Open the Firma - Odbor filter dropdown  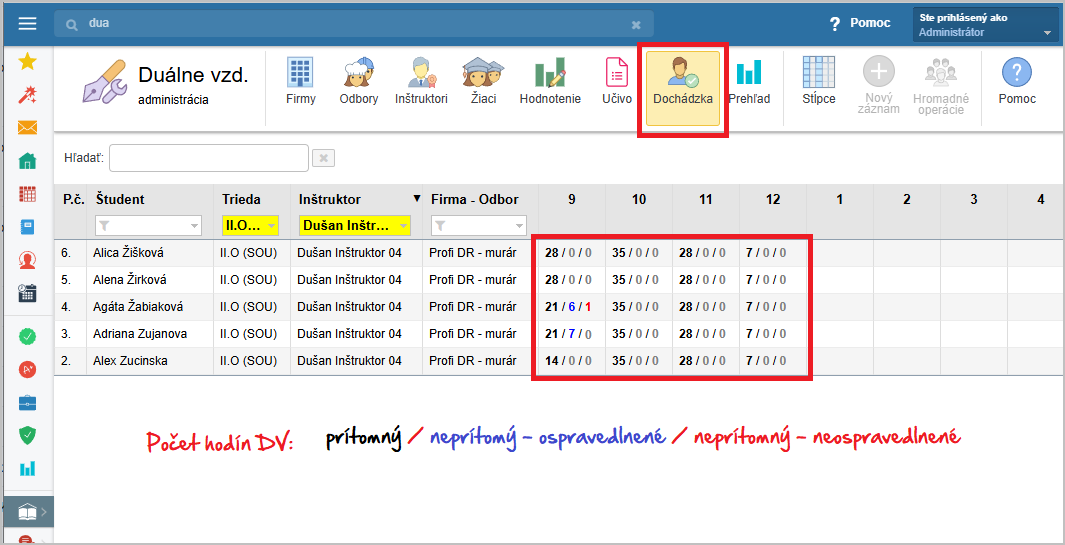(x=478, y=225)
